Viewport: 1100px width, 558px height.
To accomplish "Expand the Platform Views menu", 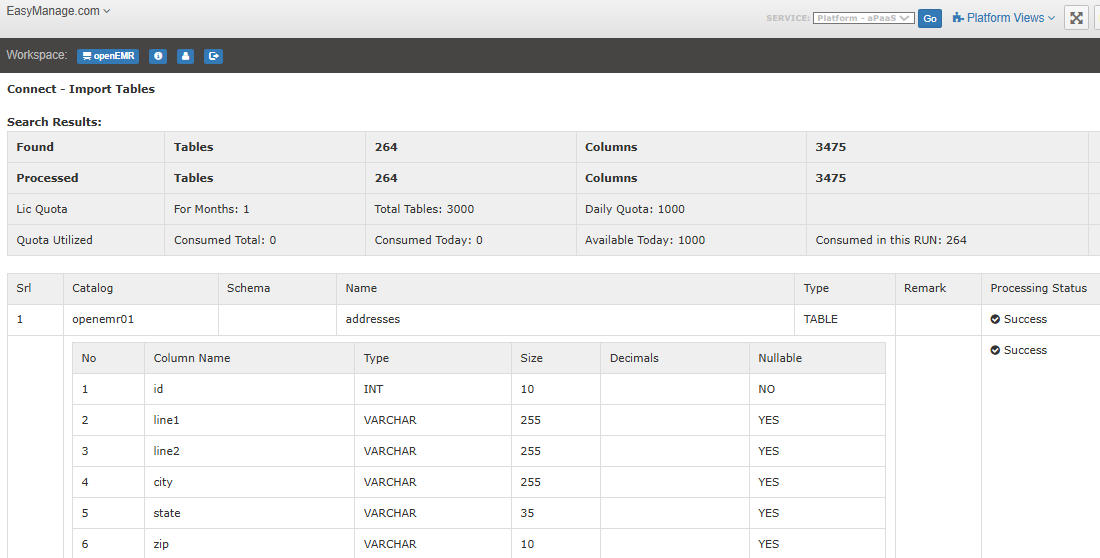I will 1003,18.
